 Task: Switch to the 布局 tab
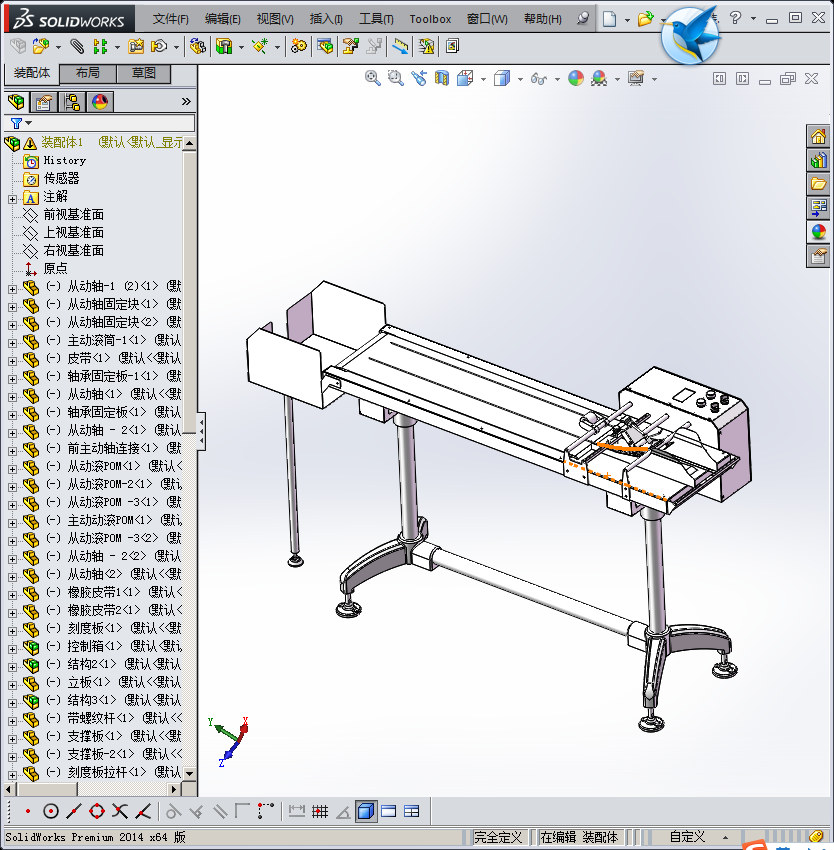(87, 73)
